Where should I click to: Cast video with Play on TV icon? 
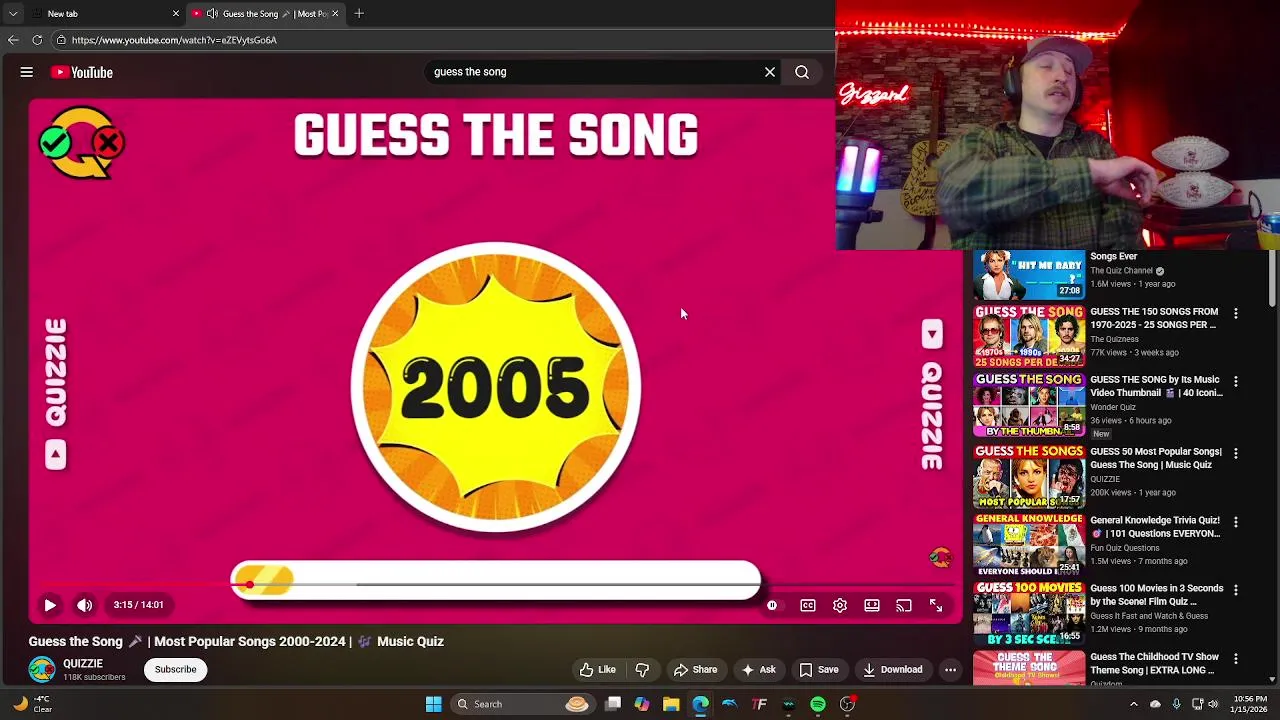tap(904, 605)
